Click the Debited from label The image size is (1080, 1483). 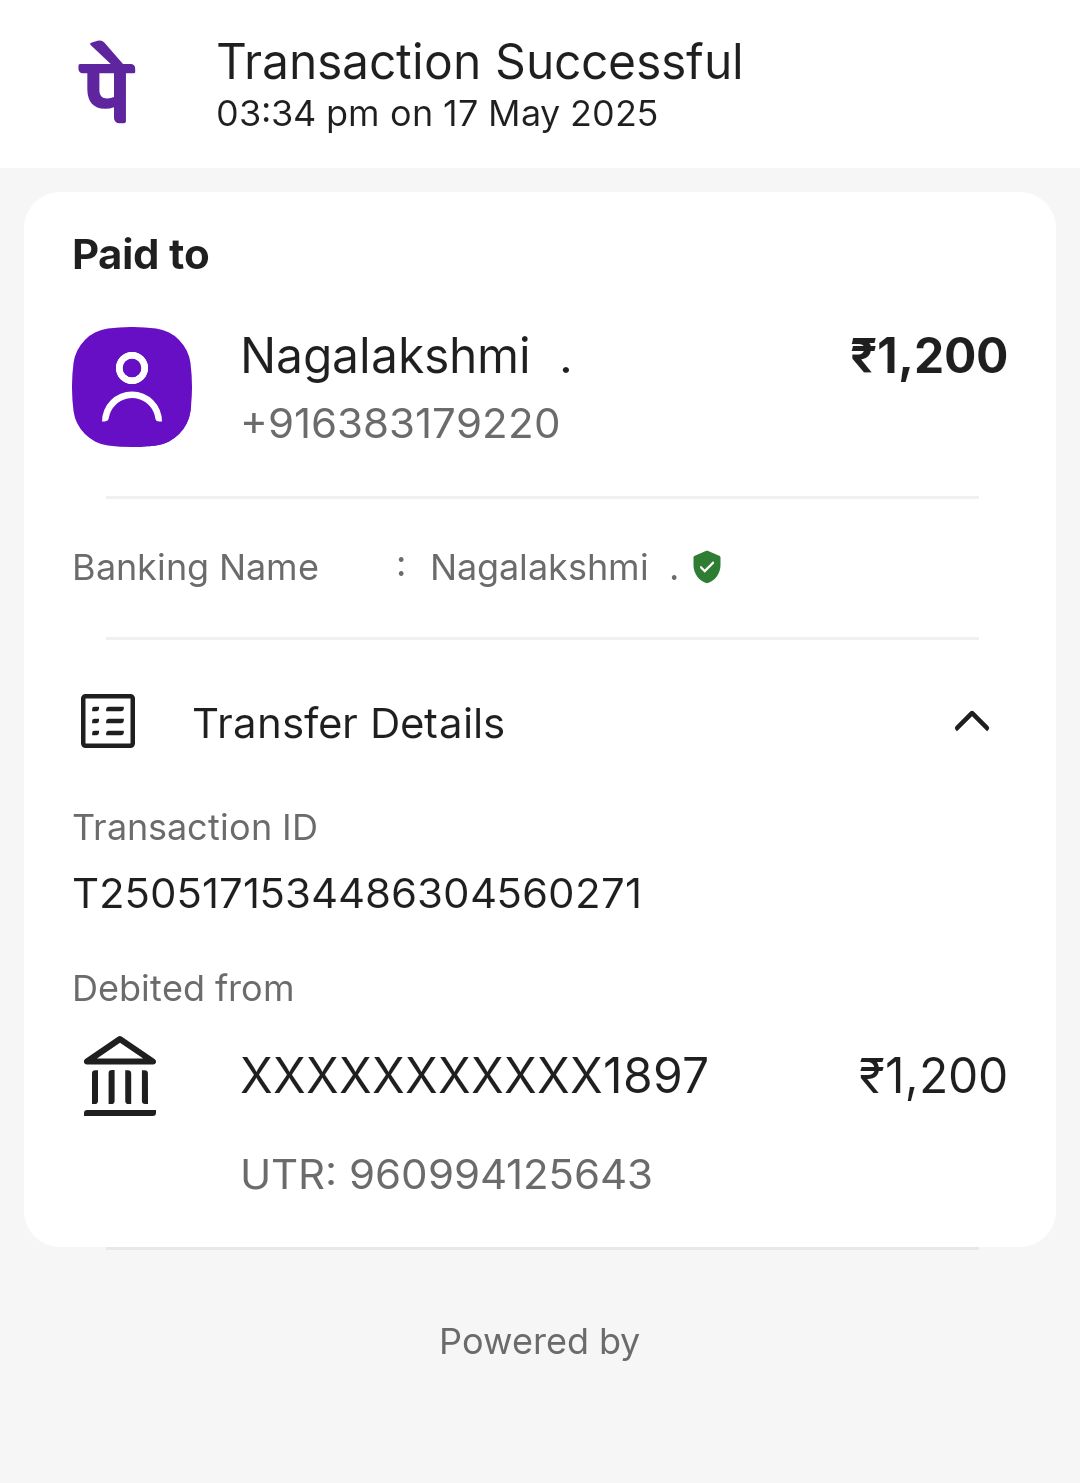184,988
